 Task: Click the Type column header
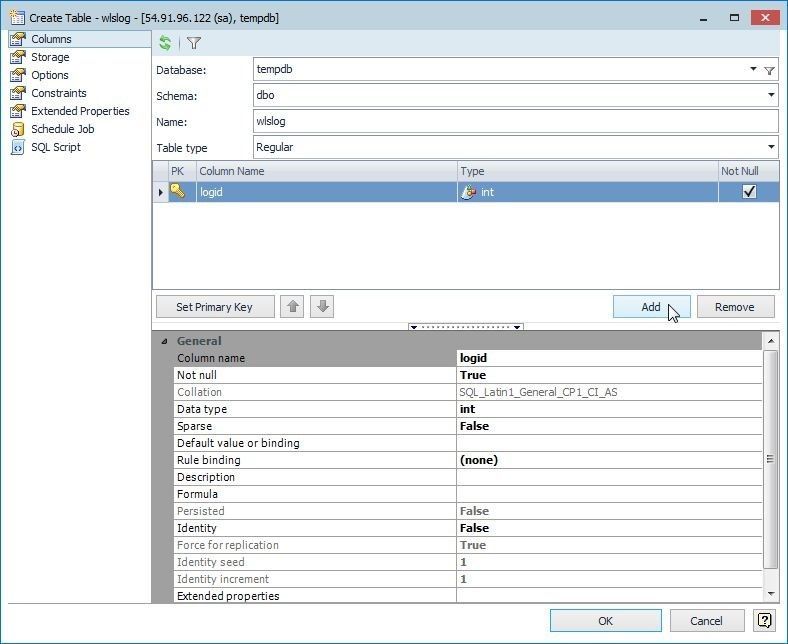point(587,171)
